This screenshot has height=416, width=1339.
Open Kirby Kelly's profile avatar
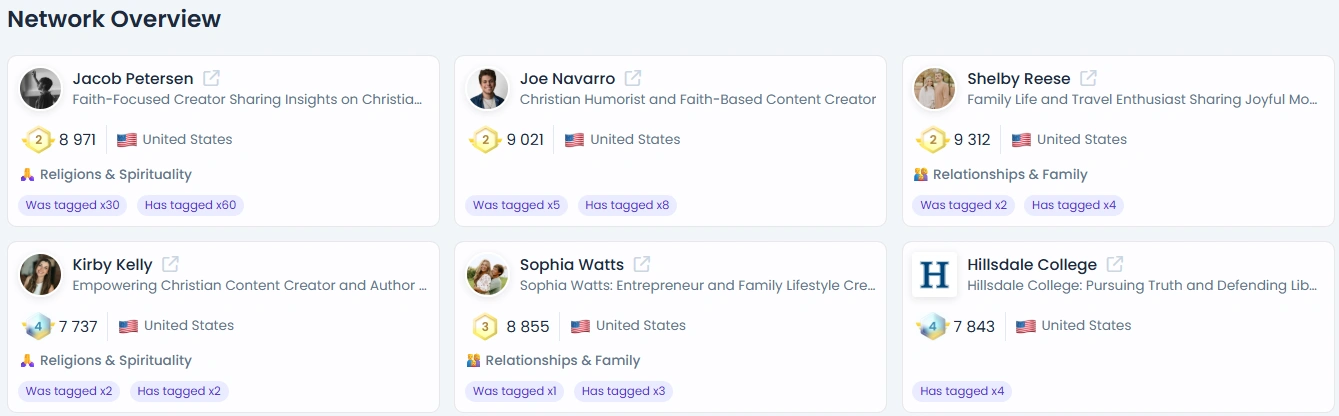41,275
